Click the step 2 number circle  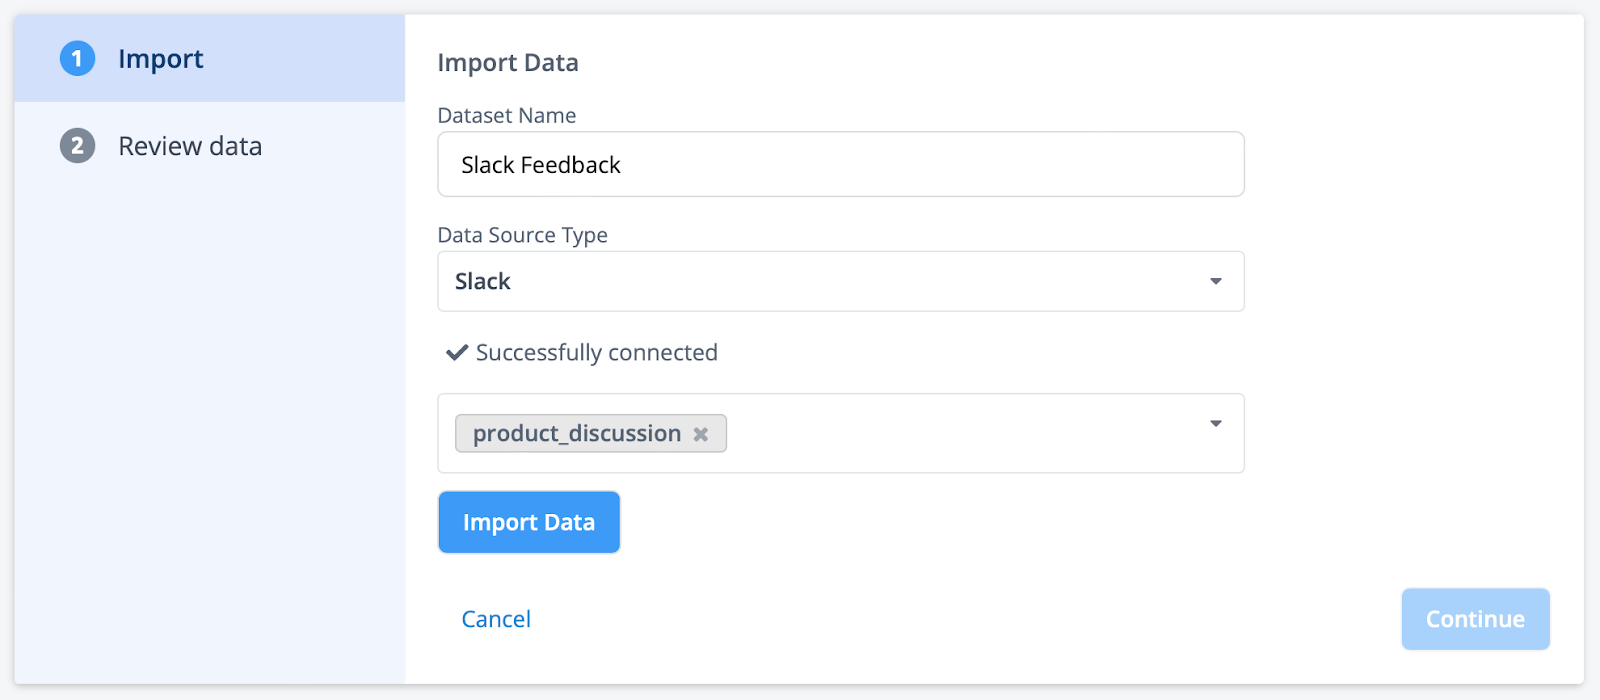click(x=77, y=146)
